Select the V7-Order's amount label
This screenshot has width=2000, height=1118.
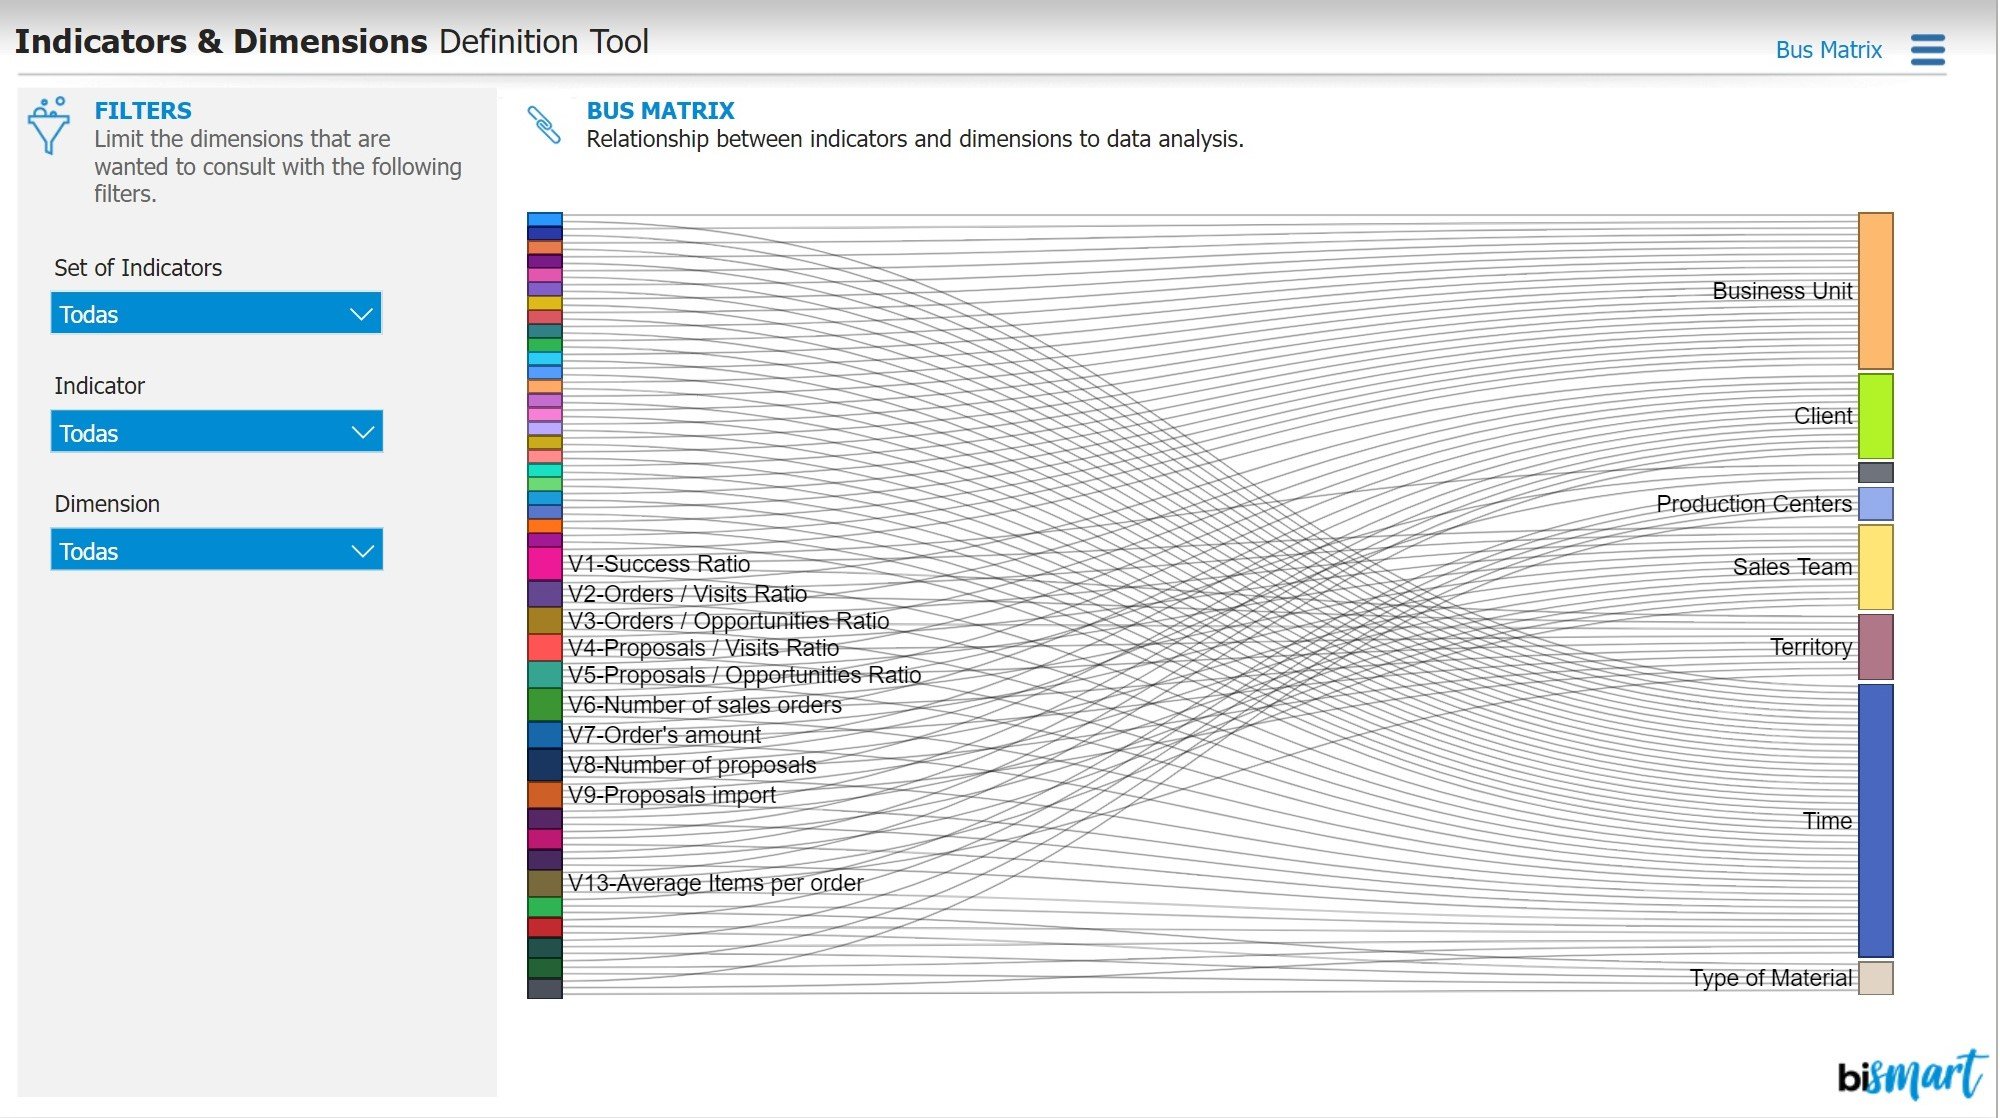tap(664, 735)
